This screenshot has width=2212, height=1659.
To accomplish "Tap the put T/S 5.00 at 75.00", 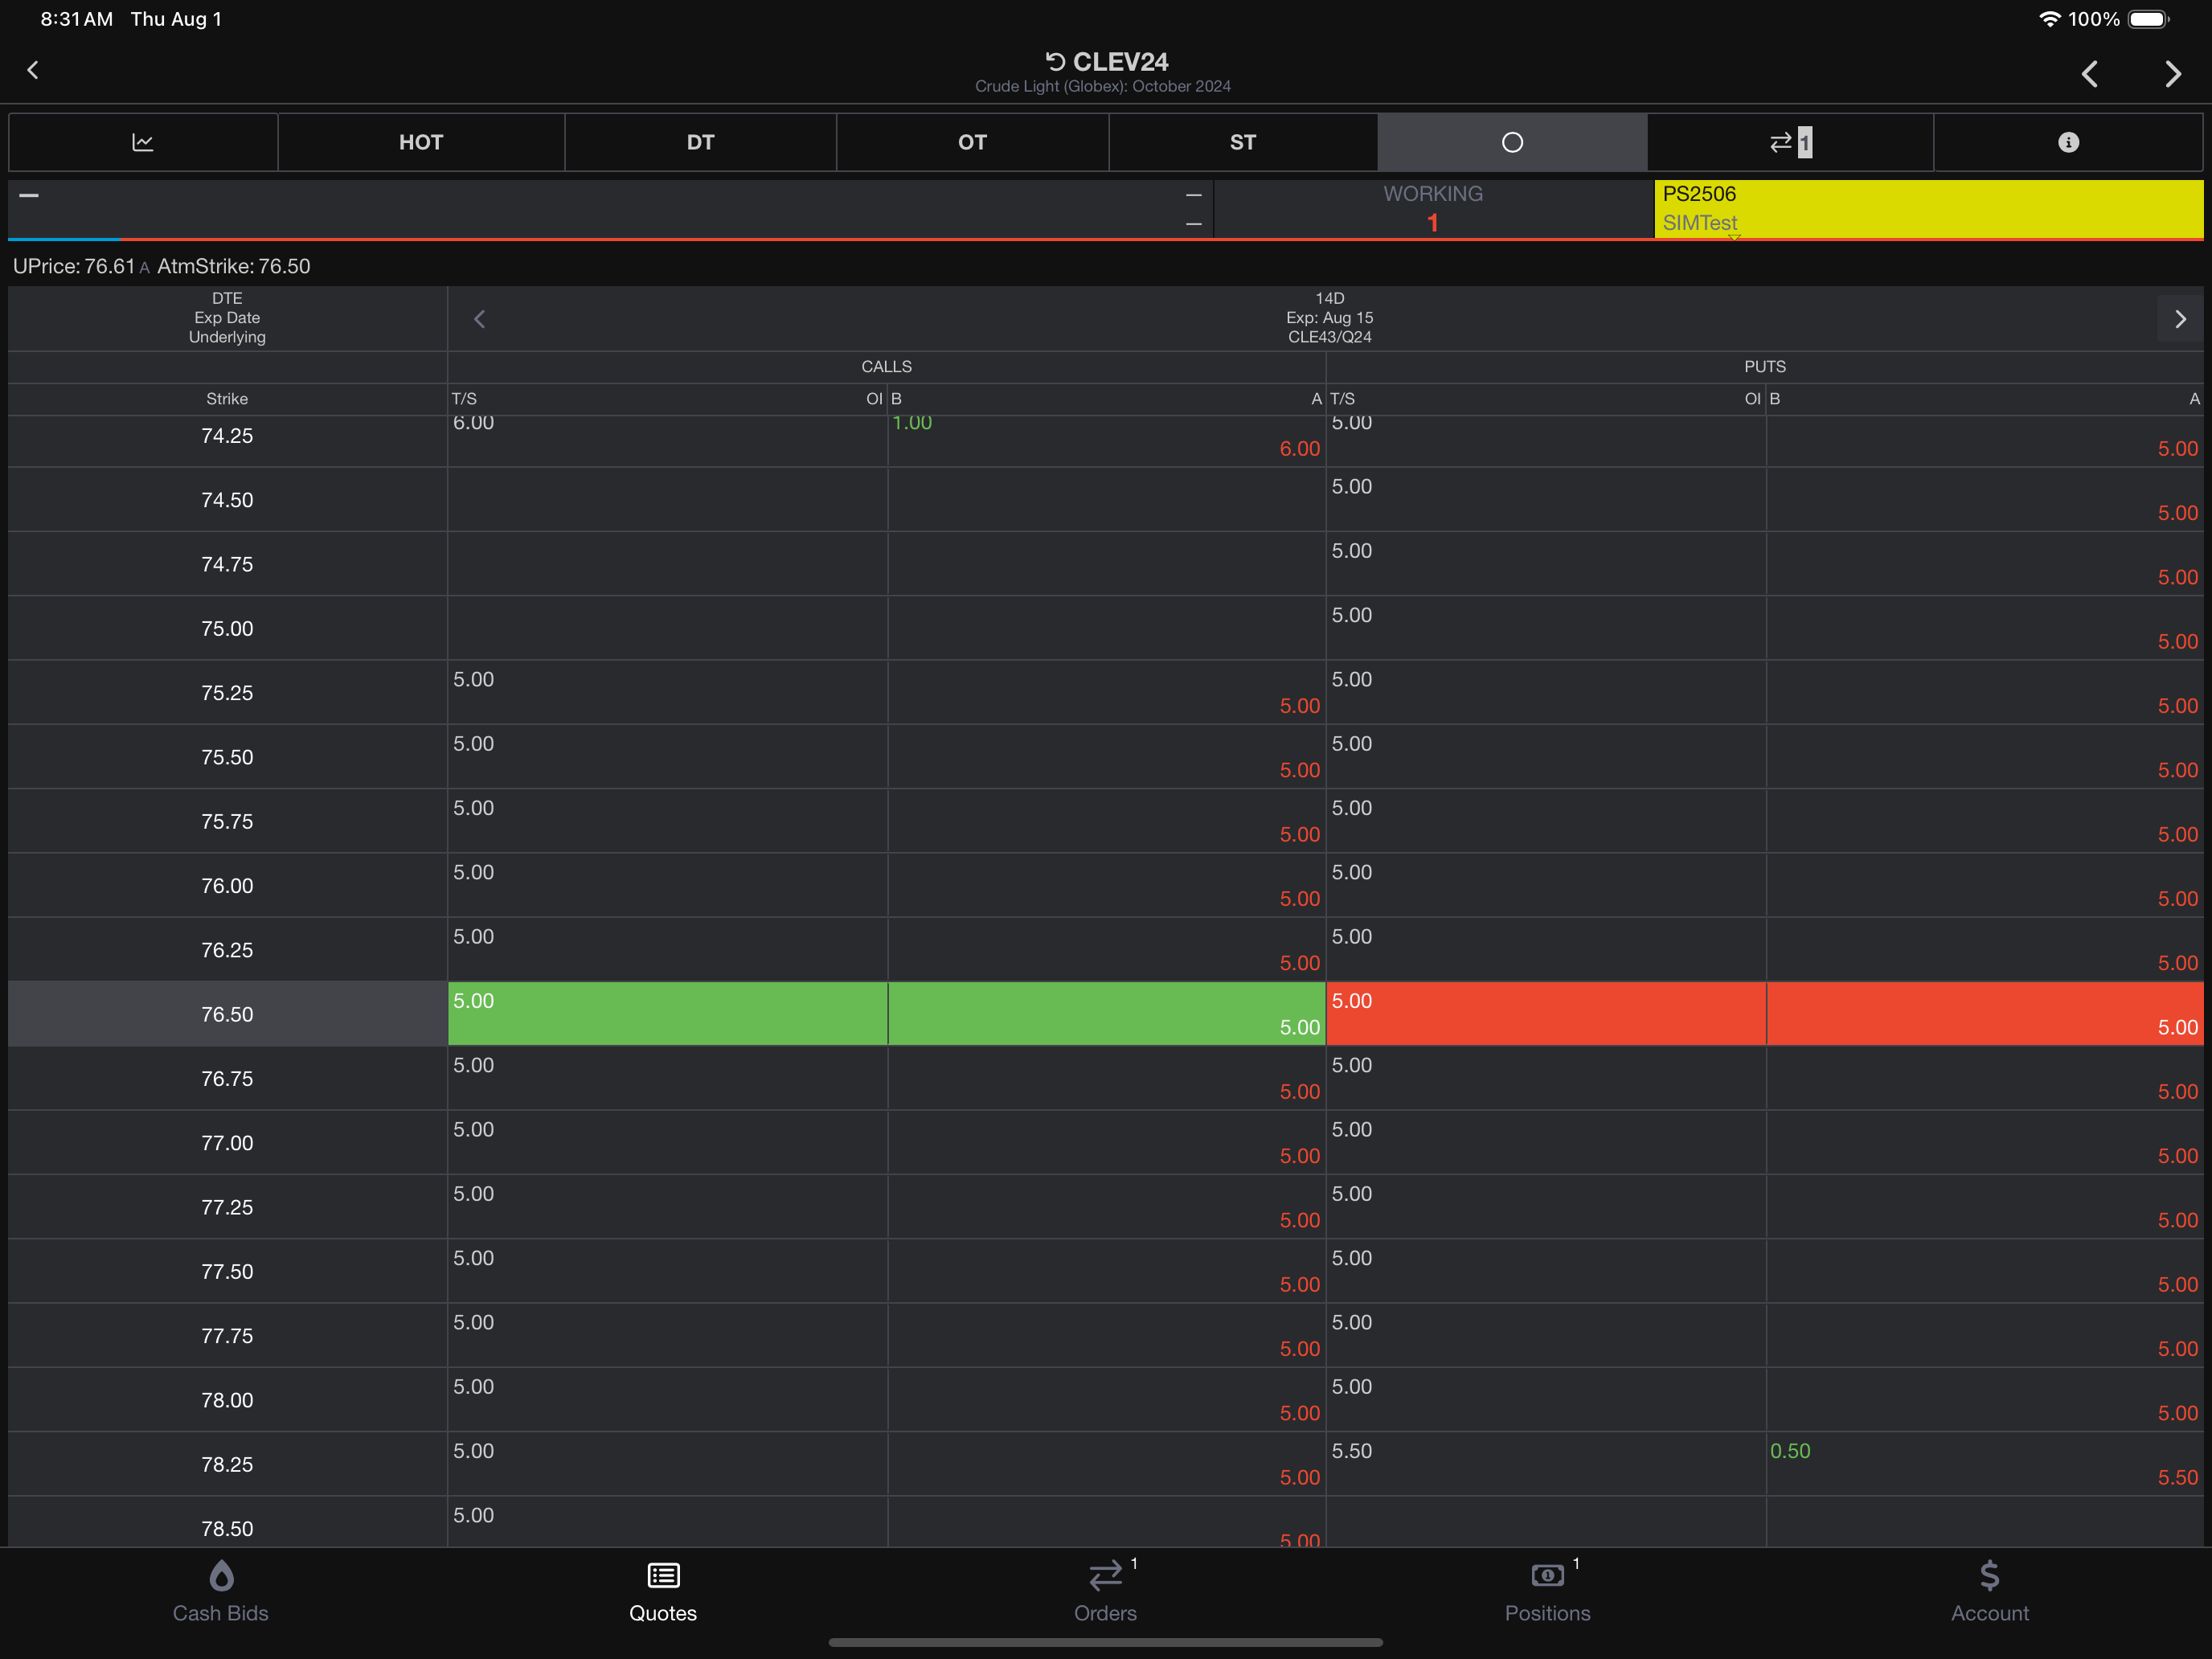I will (x=1351, y=615).
